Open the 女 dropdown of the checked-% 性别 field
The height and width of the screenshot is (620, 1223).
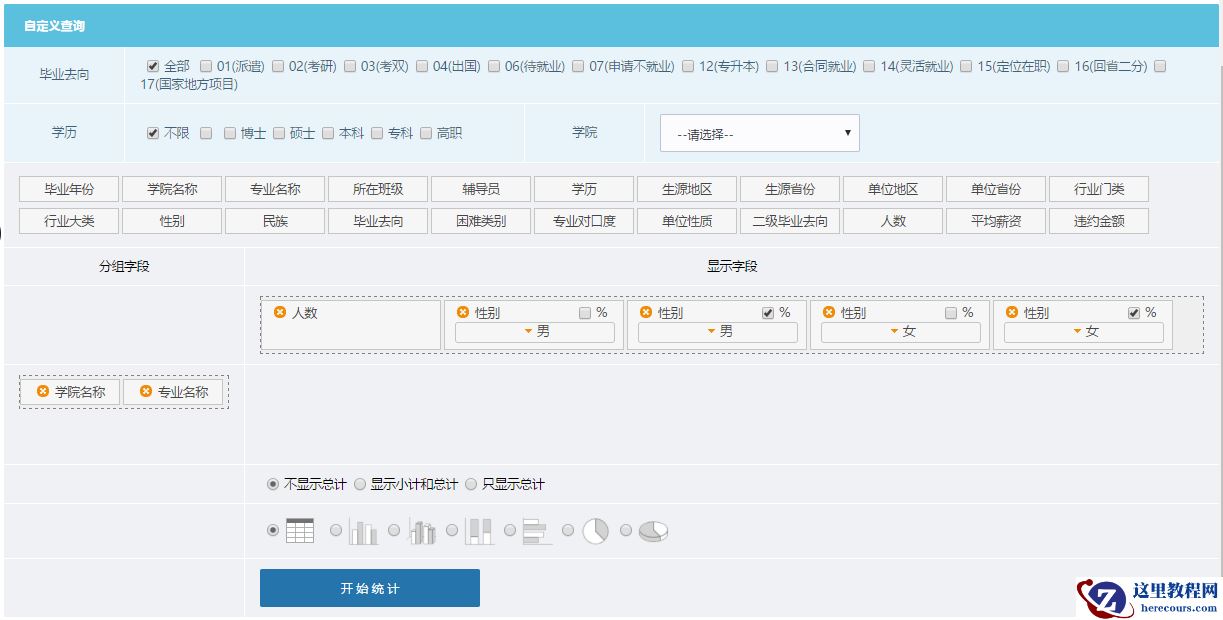click(1084, 332)
